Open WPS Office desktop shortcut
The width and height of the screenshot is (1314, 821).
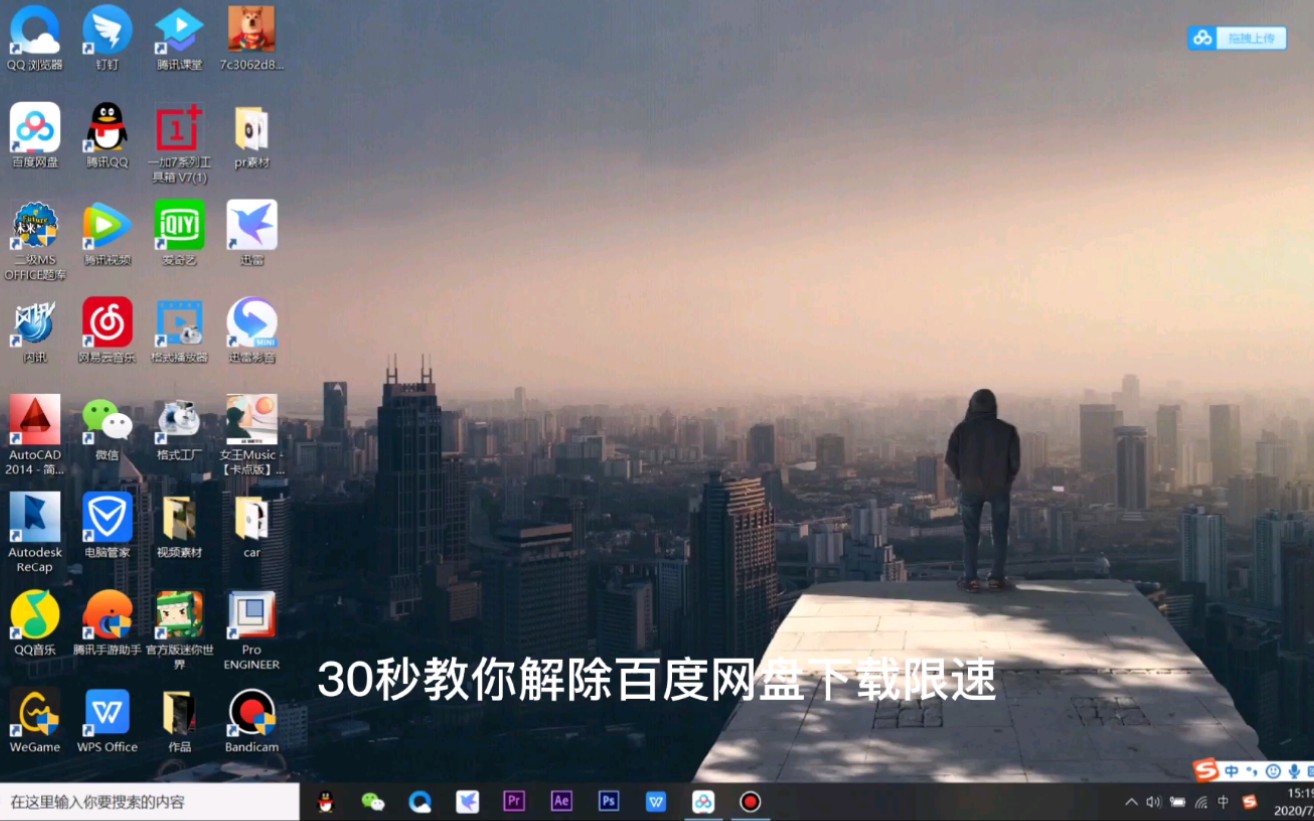click(x=107, y=720)
